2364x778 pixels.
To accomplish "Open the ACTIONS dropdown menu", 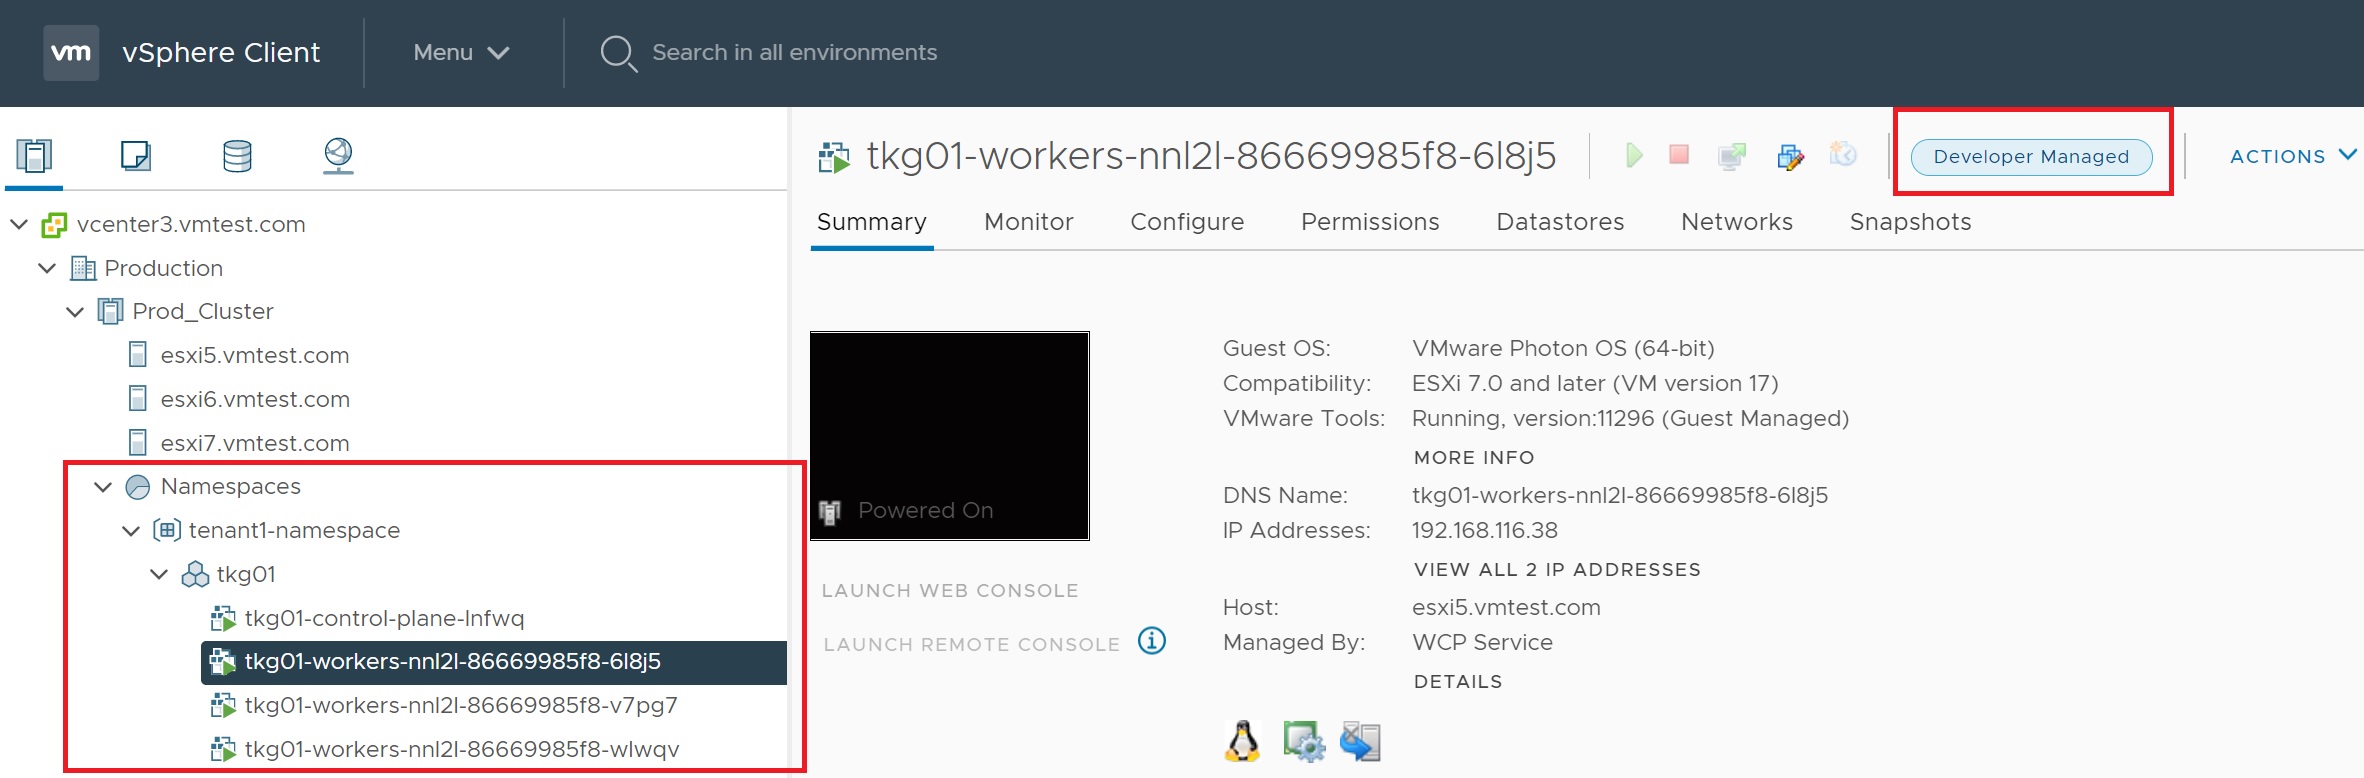I will pyautogui.click(x=2291, y=156).
